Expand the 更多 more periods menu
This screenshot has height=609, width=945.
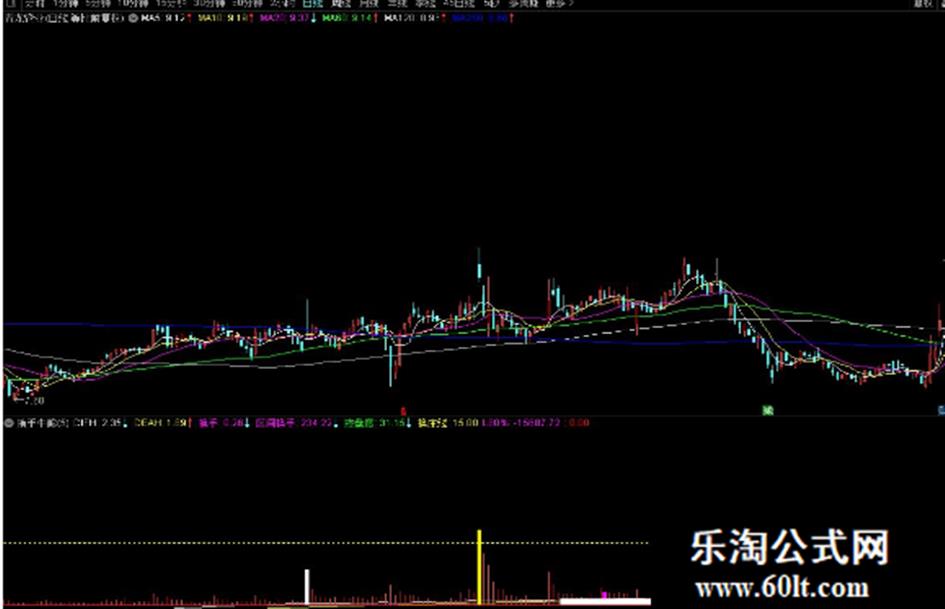click(559, 4)
